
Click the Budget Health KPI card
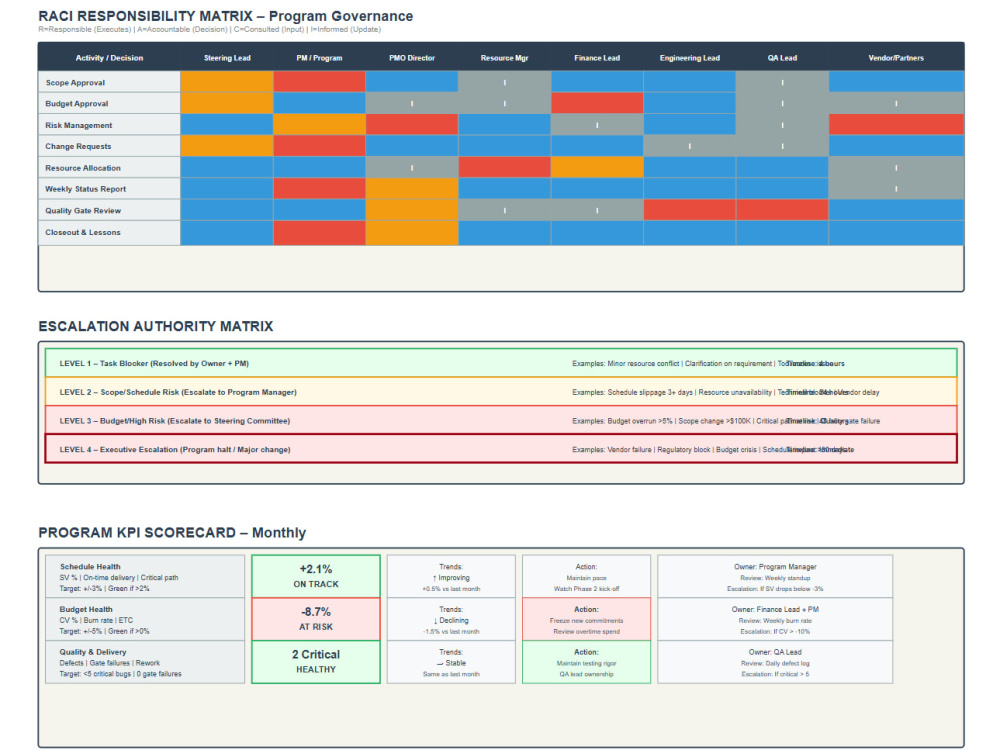[145, 619]
